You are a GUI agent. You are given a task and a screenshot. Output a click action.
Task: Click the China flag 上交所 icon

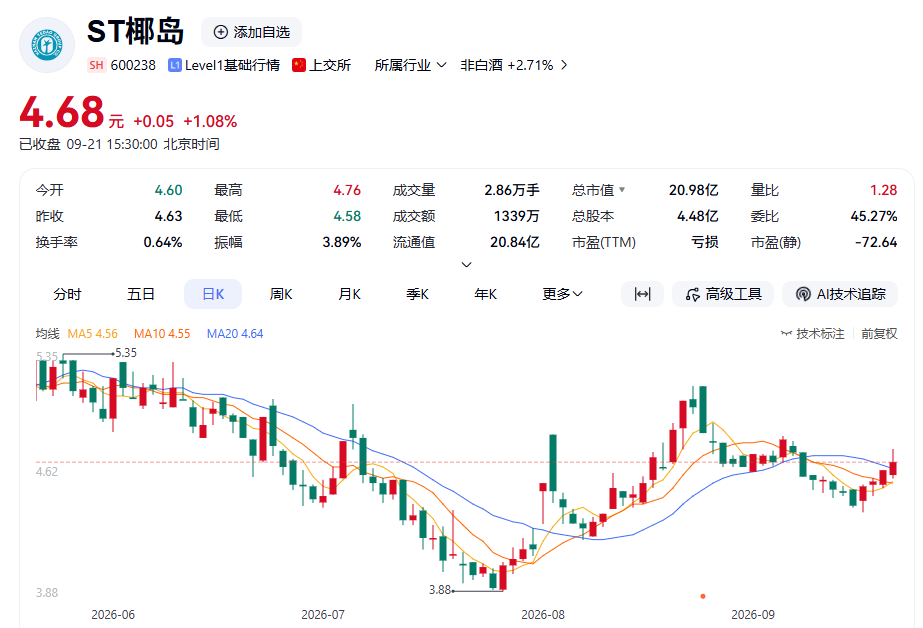click(x=299, y=65)
